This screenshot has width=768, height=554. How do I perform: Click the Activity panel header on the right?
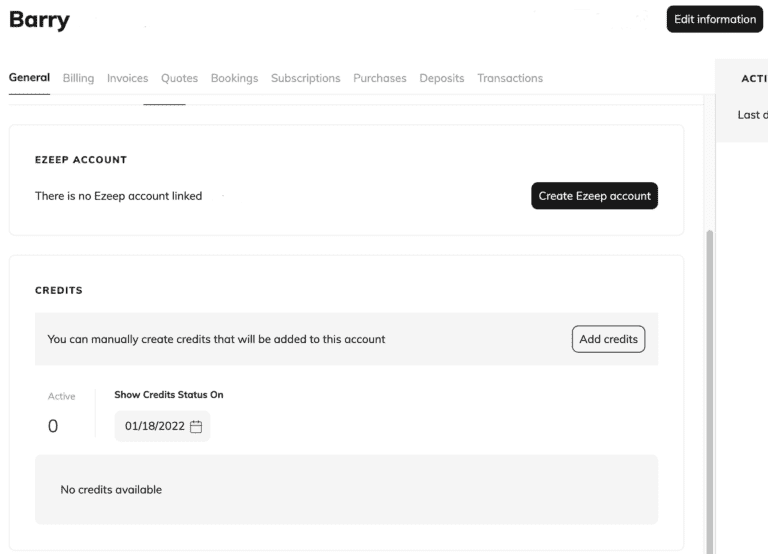(x=752, y=78)
